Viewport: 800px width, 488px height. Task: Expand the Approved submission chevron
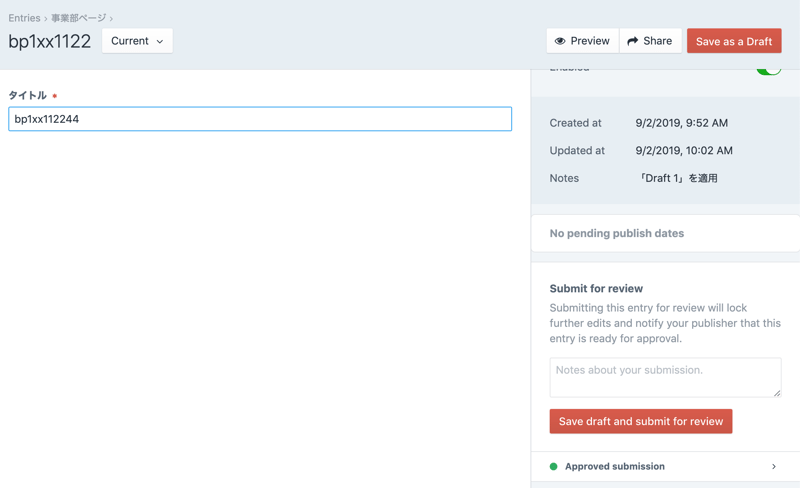pyautogui.click(x=773, y=466)
